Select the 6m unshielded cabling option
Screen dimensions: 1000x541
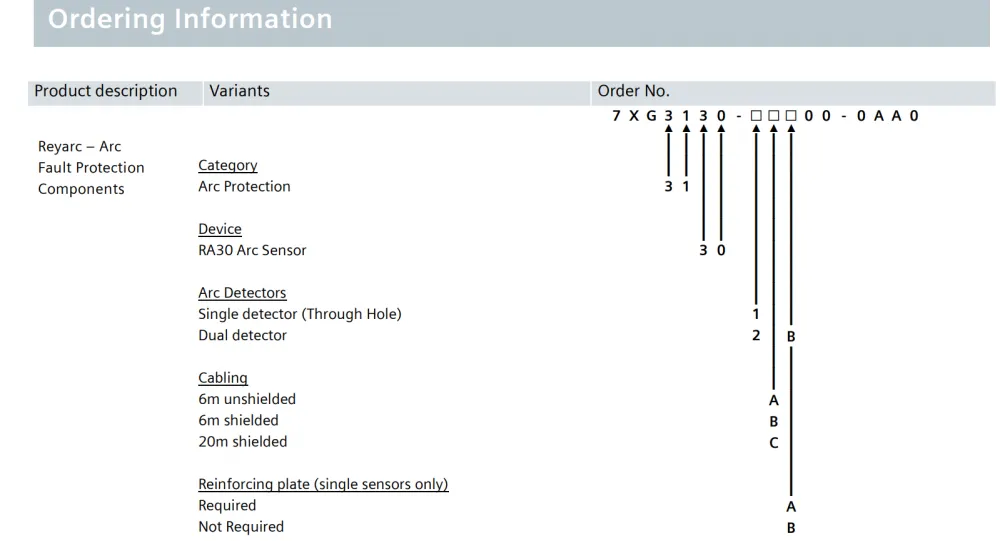click(247, 399)
